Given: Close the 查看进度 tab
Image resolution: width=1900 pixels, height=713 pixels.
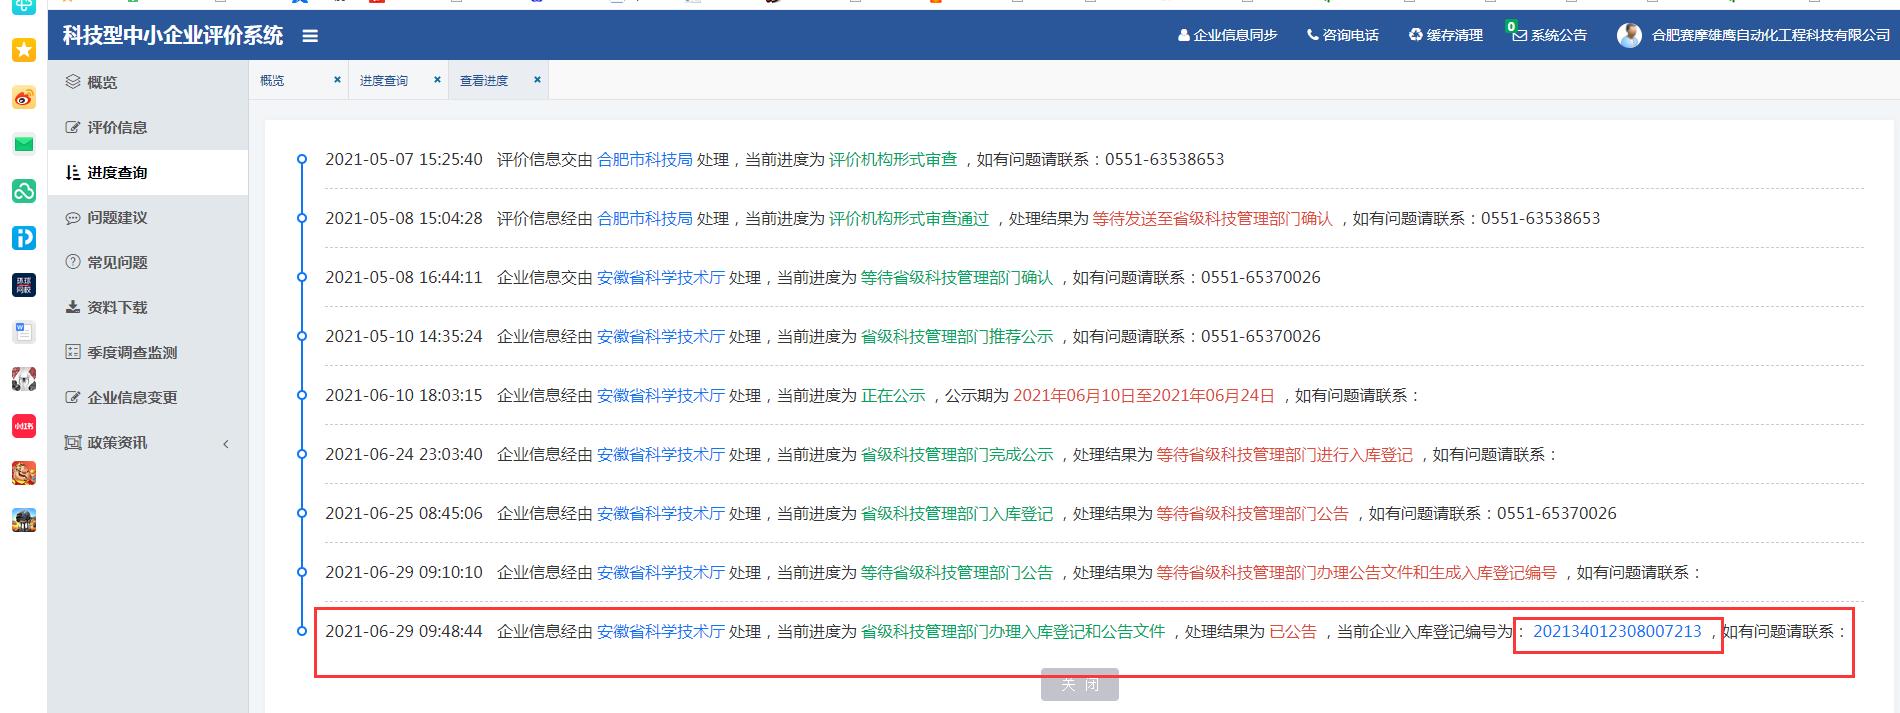Looking at the screenshot, I should tap(537, 80).
